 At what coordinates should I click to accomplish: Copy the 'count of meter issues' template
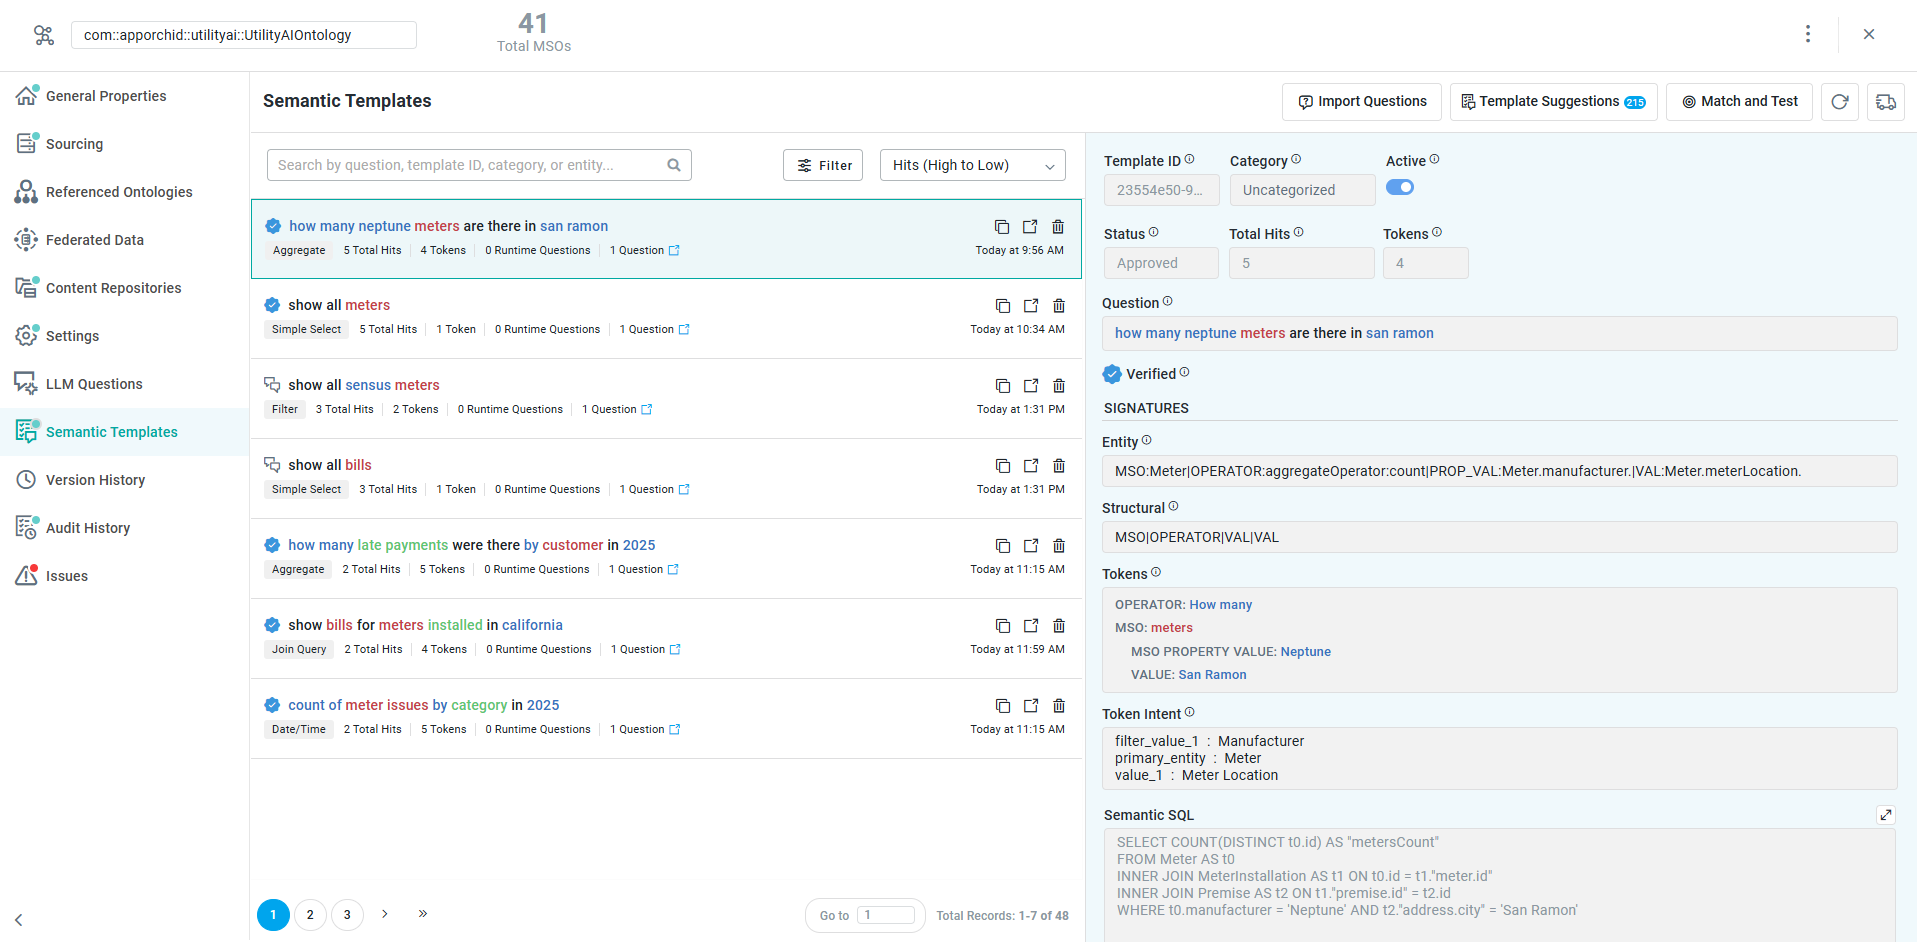tap(1002, 706)
